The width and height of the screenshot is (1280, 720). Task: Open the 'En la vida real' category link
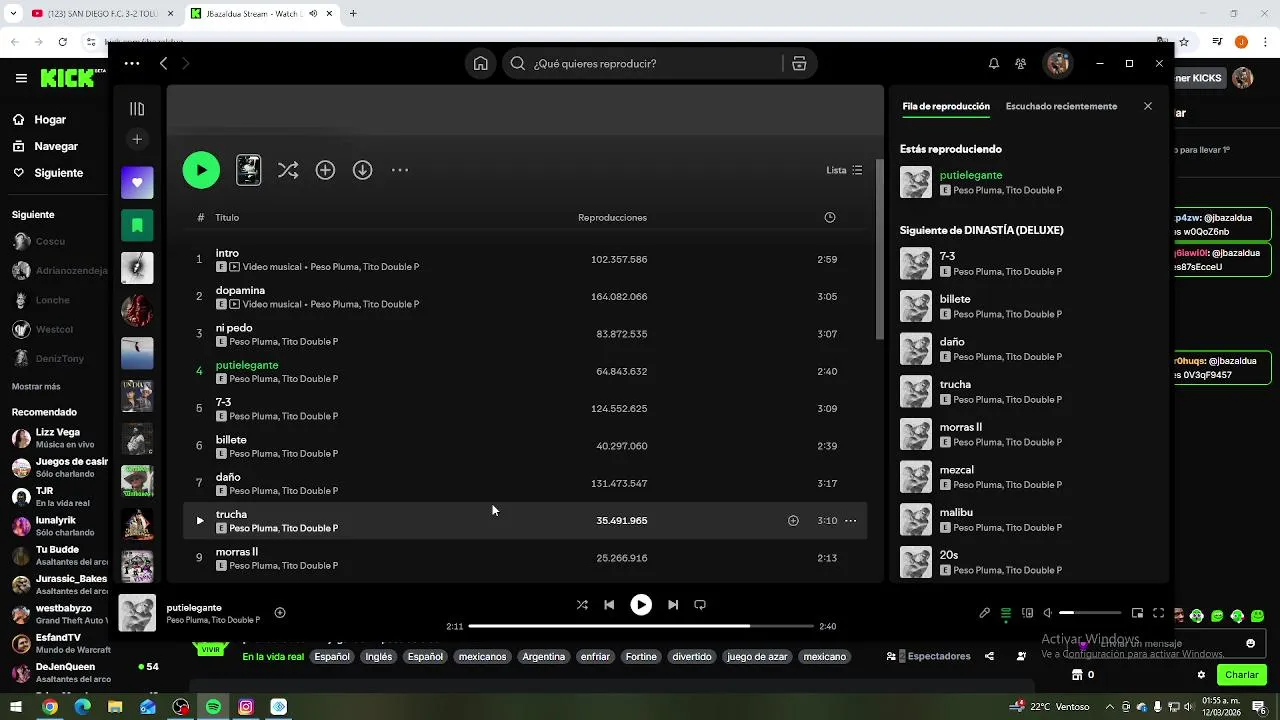[x=273, y=657]
